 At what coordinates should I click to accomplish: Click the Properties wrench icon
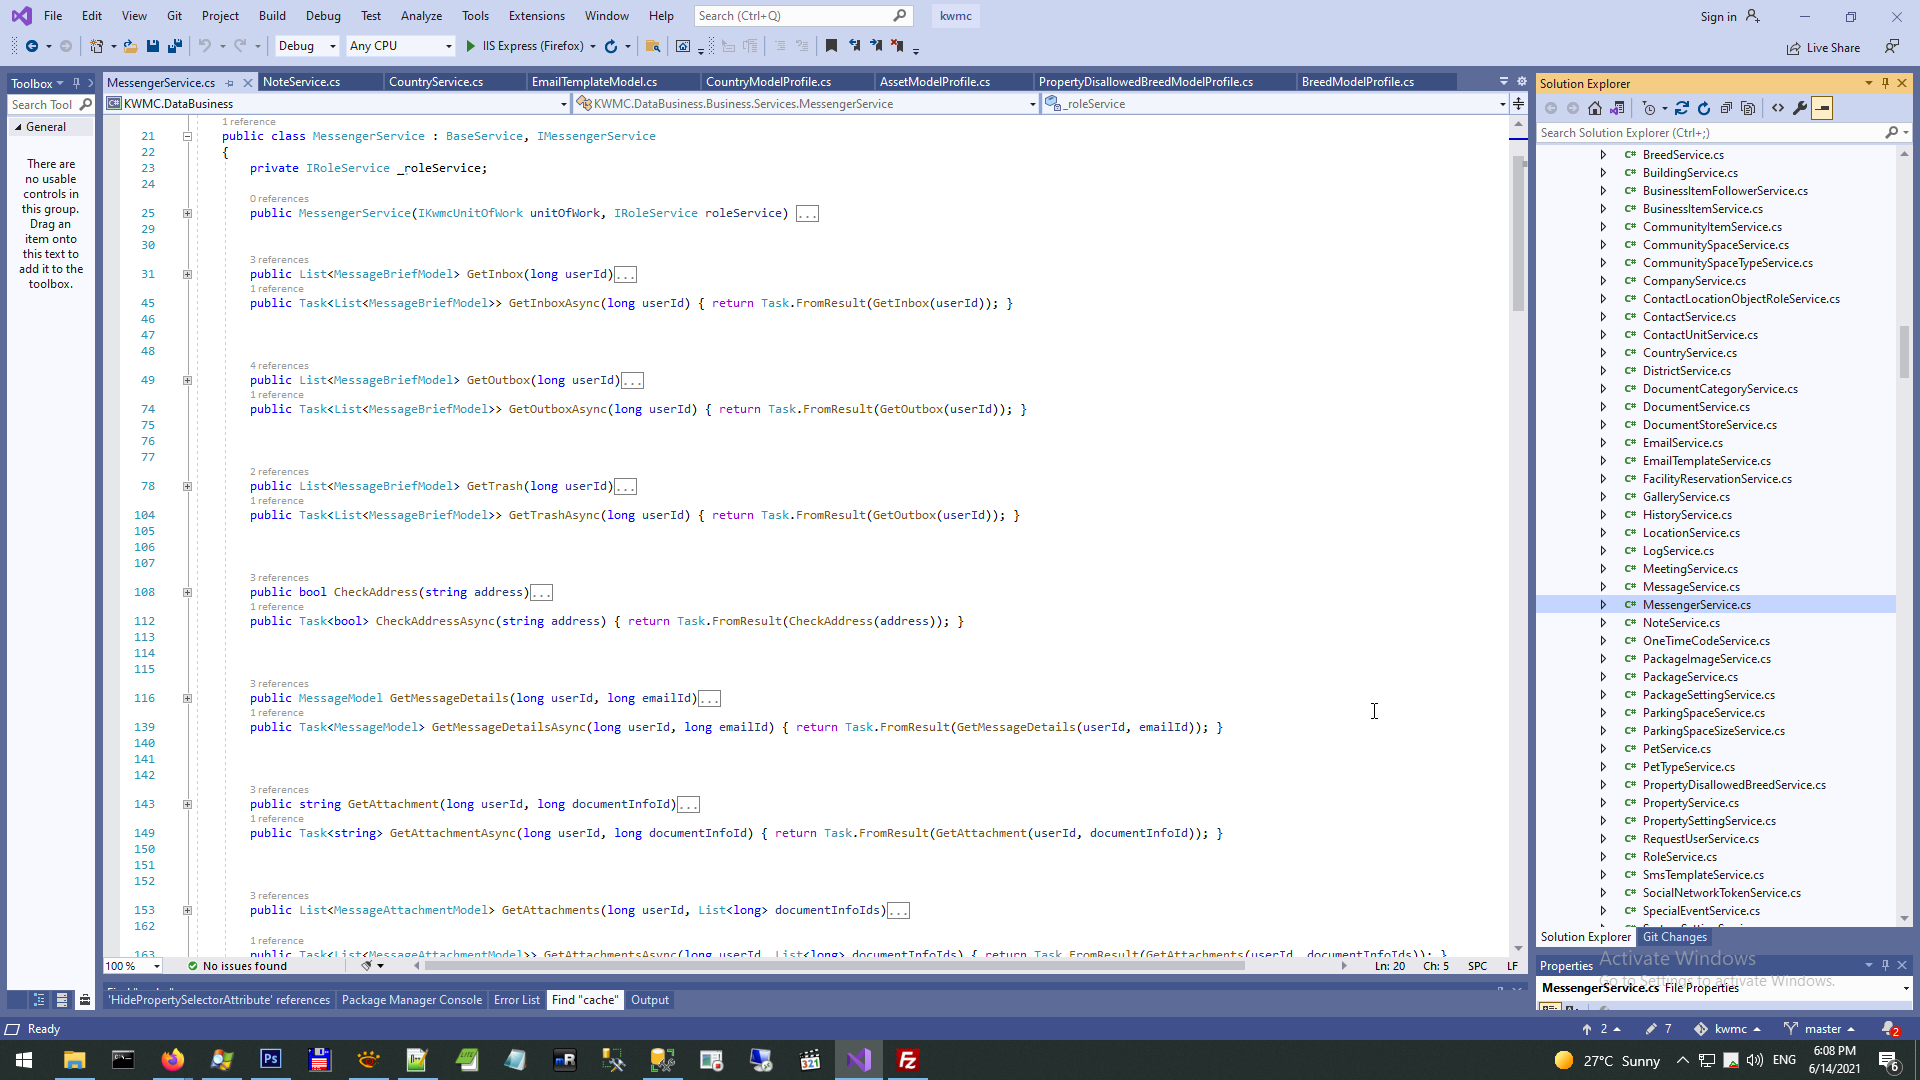click(1800, 108)
